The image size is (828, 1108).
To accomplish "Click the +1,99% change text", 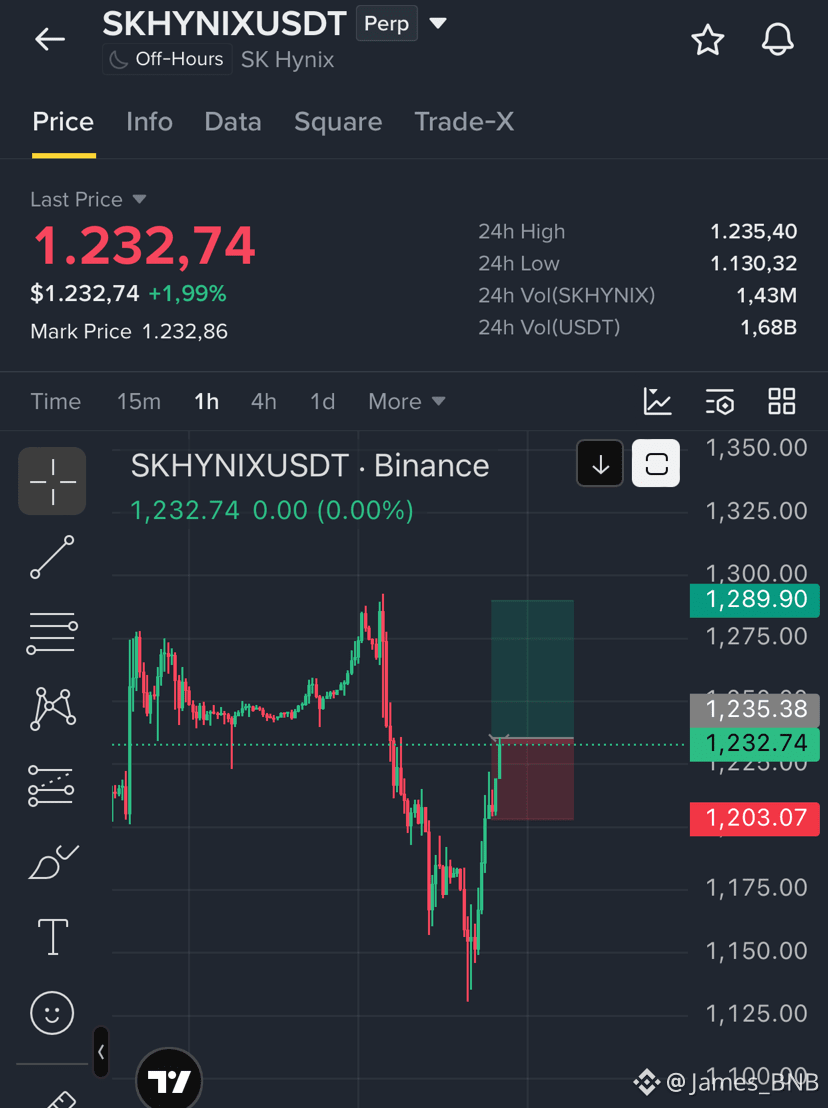I will coord(187,294).
